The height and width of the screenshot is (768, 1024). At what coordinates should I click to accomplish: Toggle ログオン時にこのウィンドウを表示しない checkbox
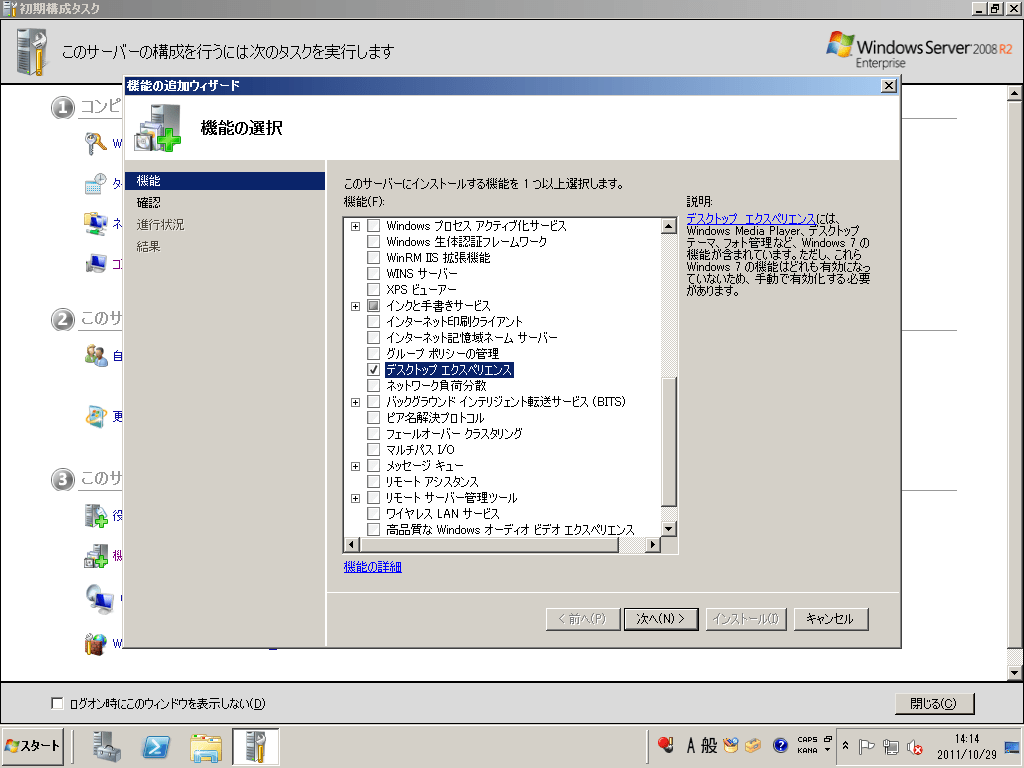[x=57, y=703]
